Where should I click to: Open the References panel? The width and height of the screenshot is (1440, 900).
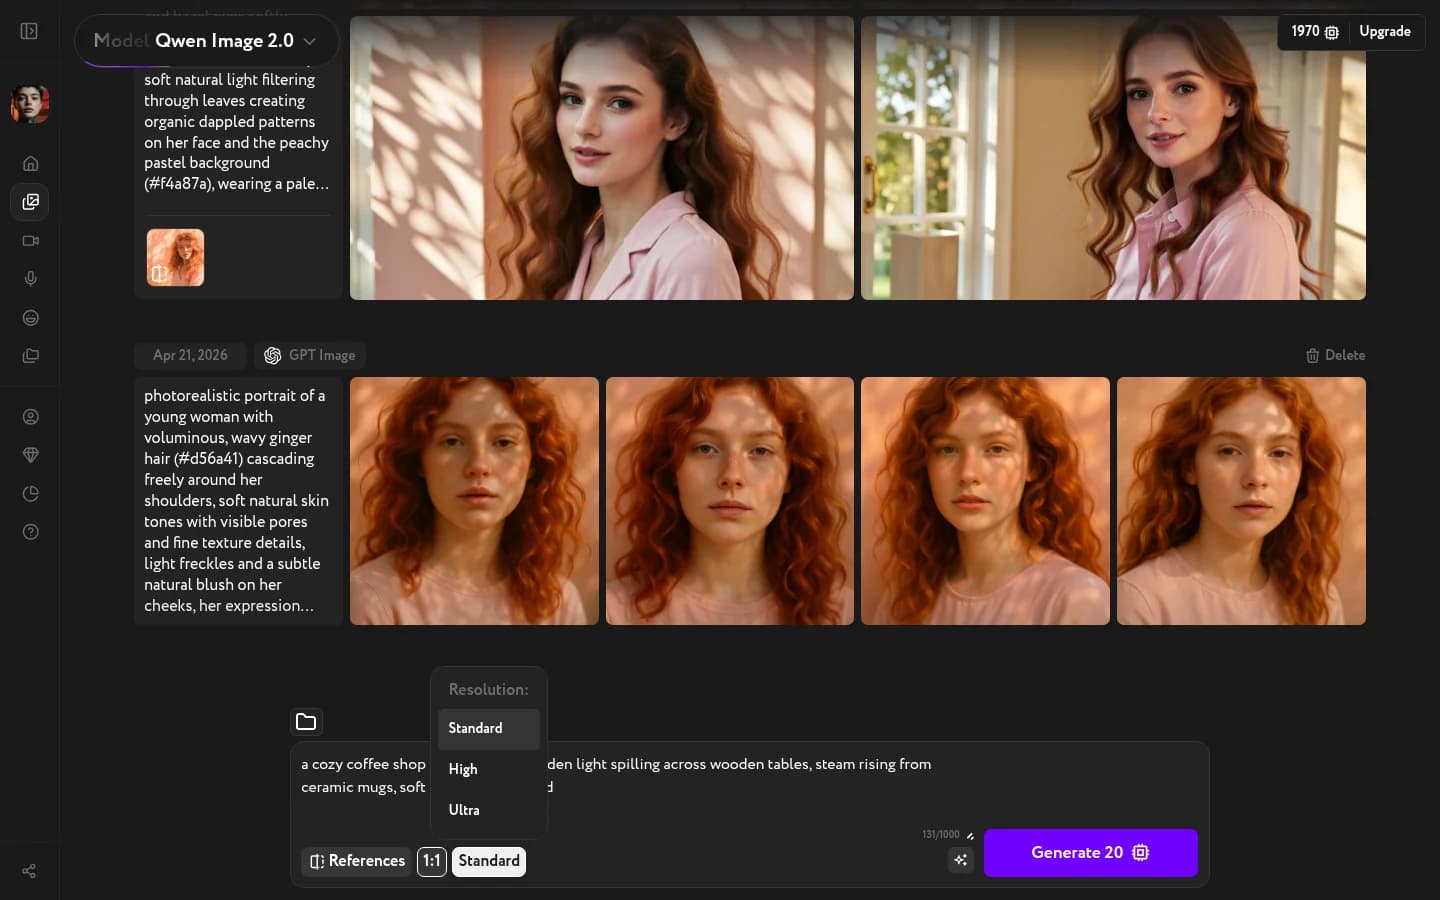point(356,861)
